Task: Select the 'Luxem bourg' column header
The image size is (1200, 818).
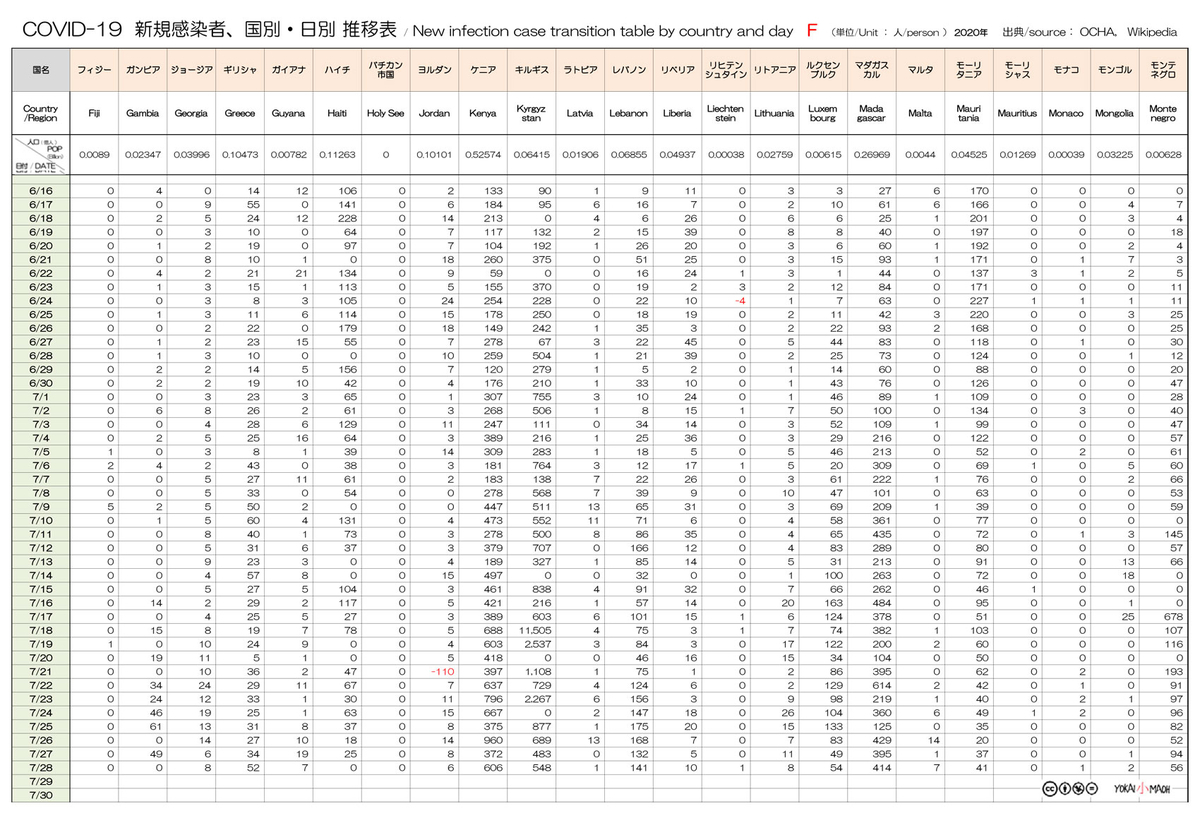Action: 822,113
